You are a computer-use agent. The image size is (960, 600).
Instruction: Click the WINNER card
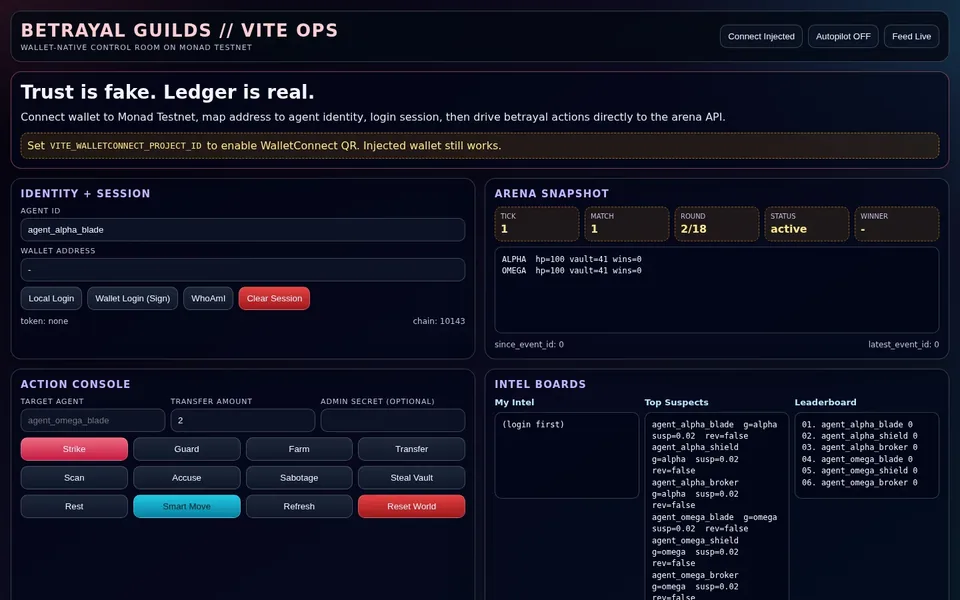point(896,223)
